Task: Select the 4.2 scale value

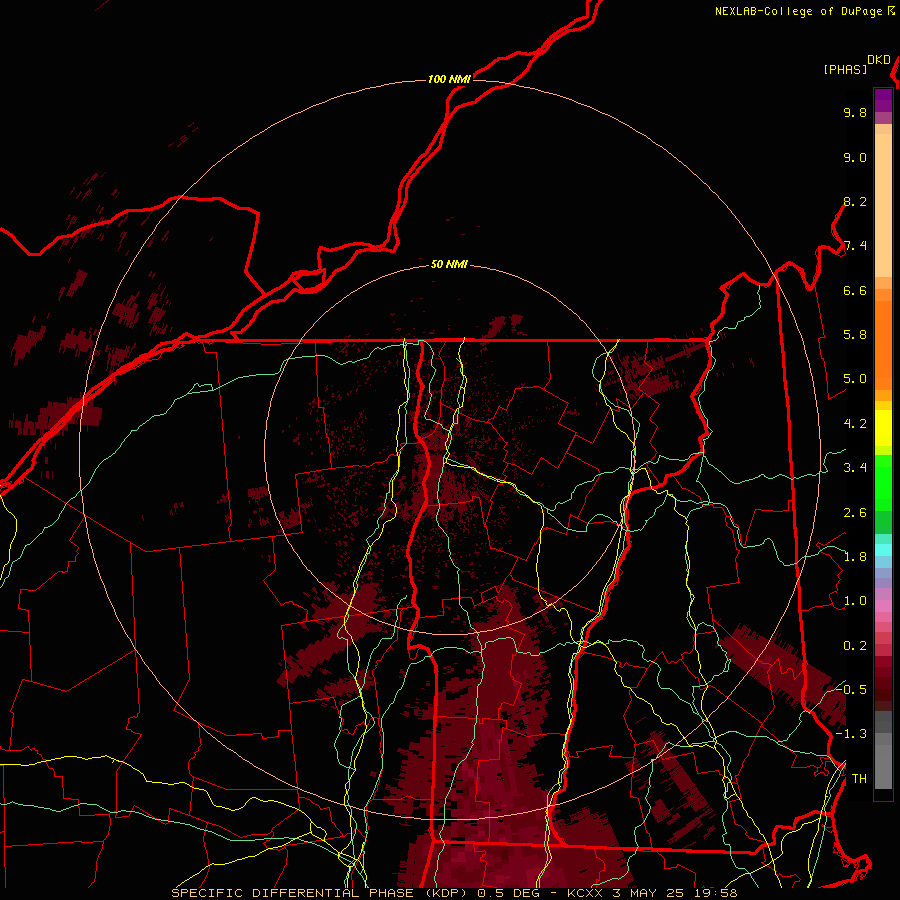Action: pos(855,424)
